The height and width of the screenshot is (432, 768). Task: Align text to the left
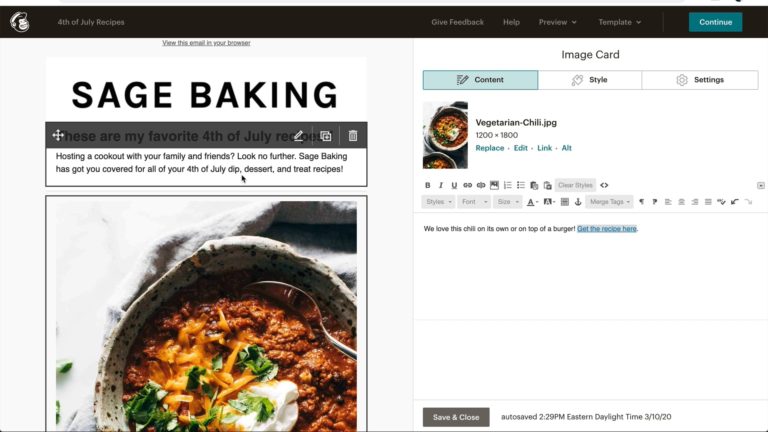click(668, 202)
